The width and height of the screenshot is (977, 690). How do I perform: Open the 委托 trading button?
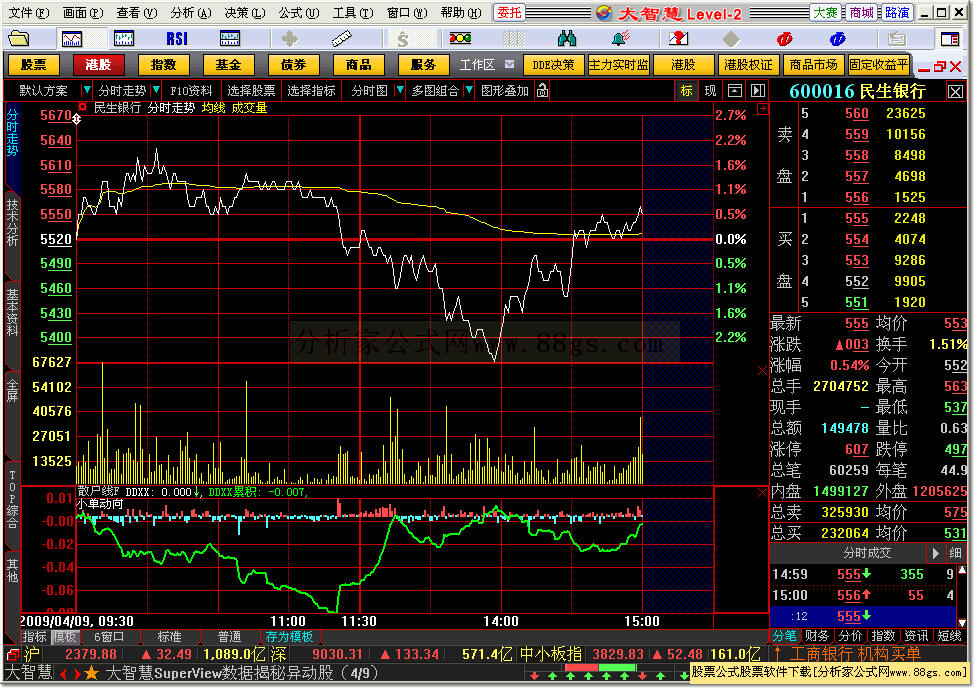point(509,12)
